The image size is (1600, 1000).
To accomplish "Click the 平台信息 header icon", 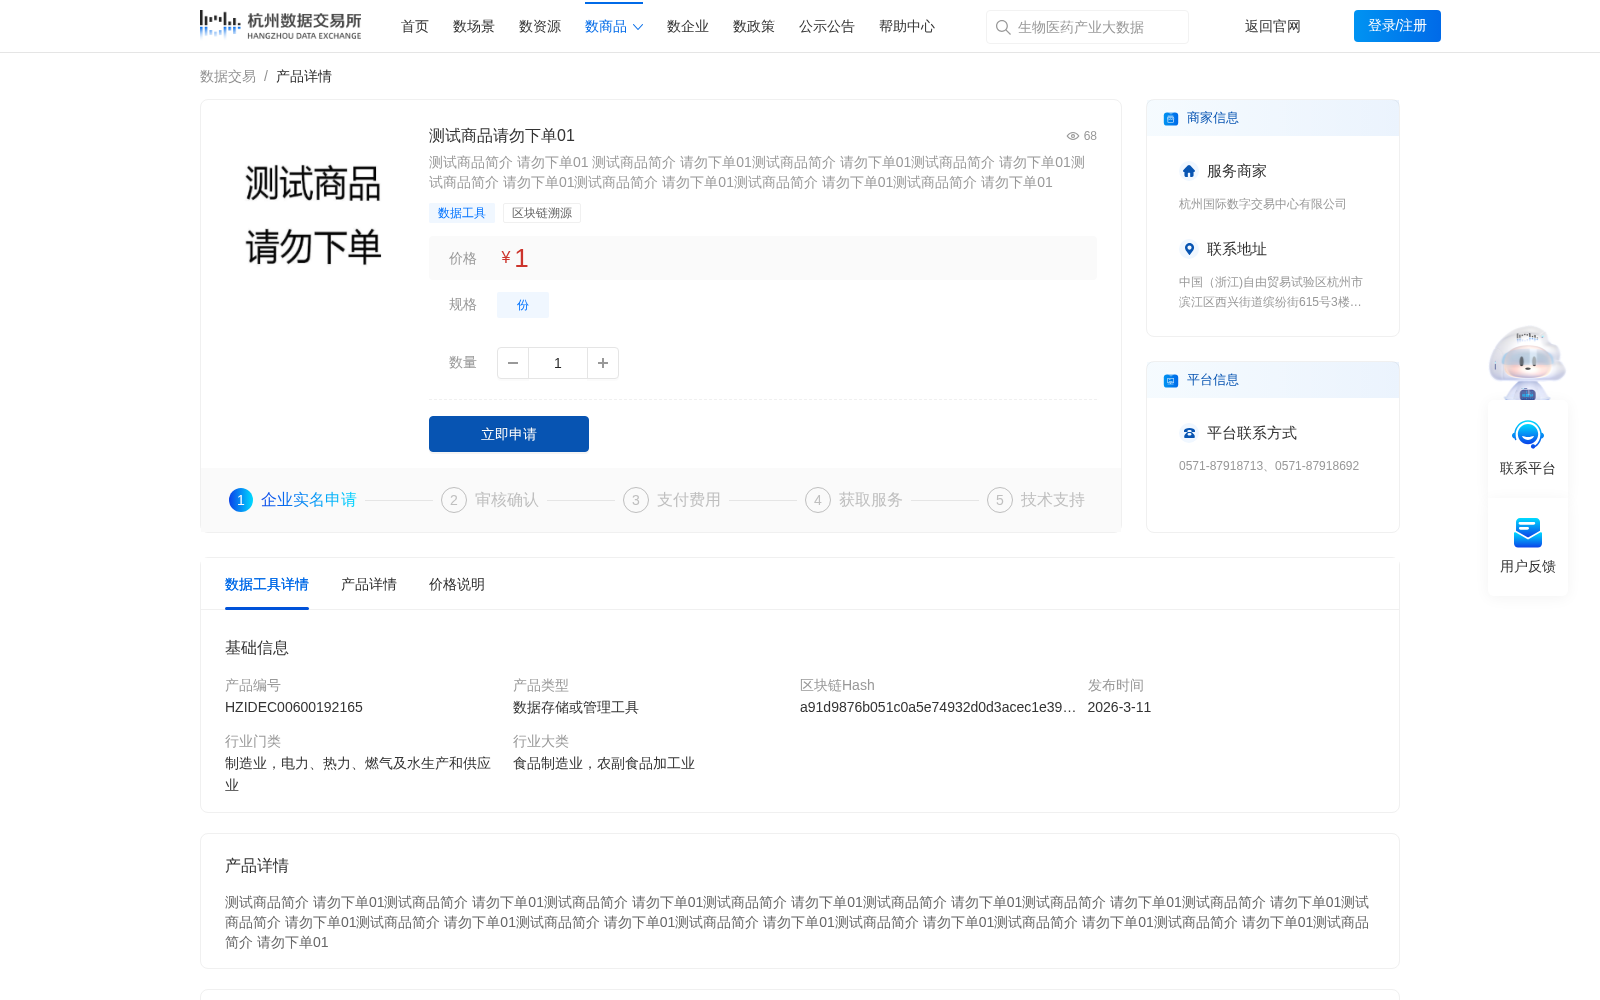I will point(1171,381).
